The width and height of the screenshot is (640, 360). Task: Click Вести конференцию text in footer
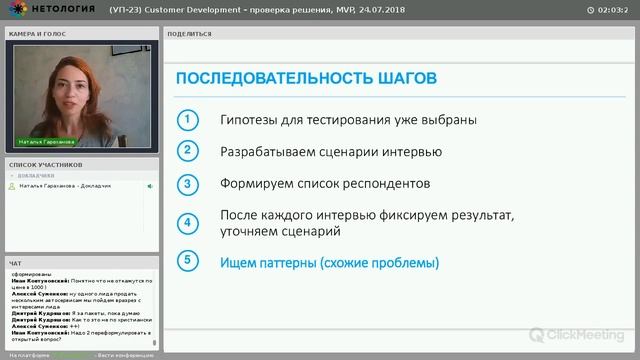pos(126,356)
